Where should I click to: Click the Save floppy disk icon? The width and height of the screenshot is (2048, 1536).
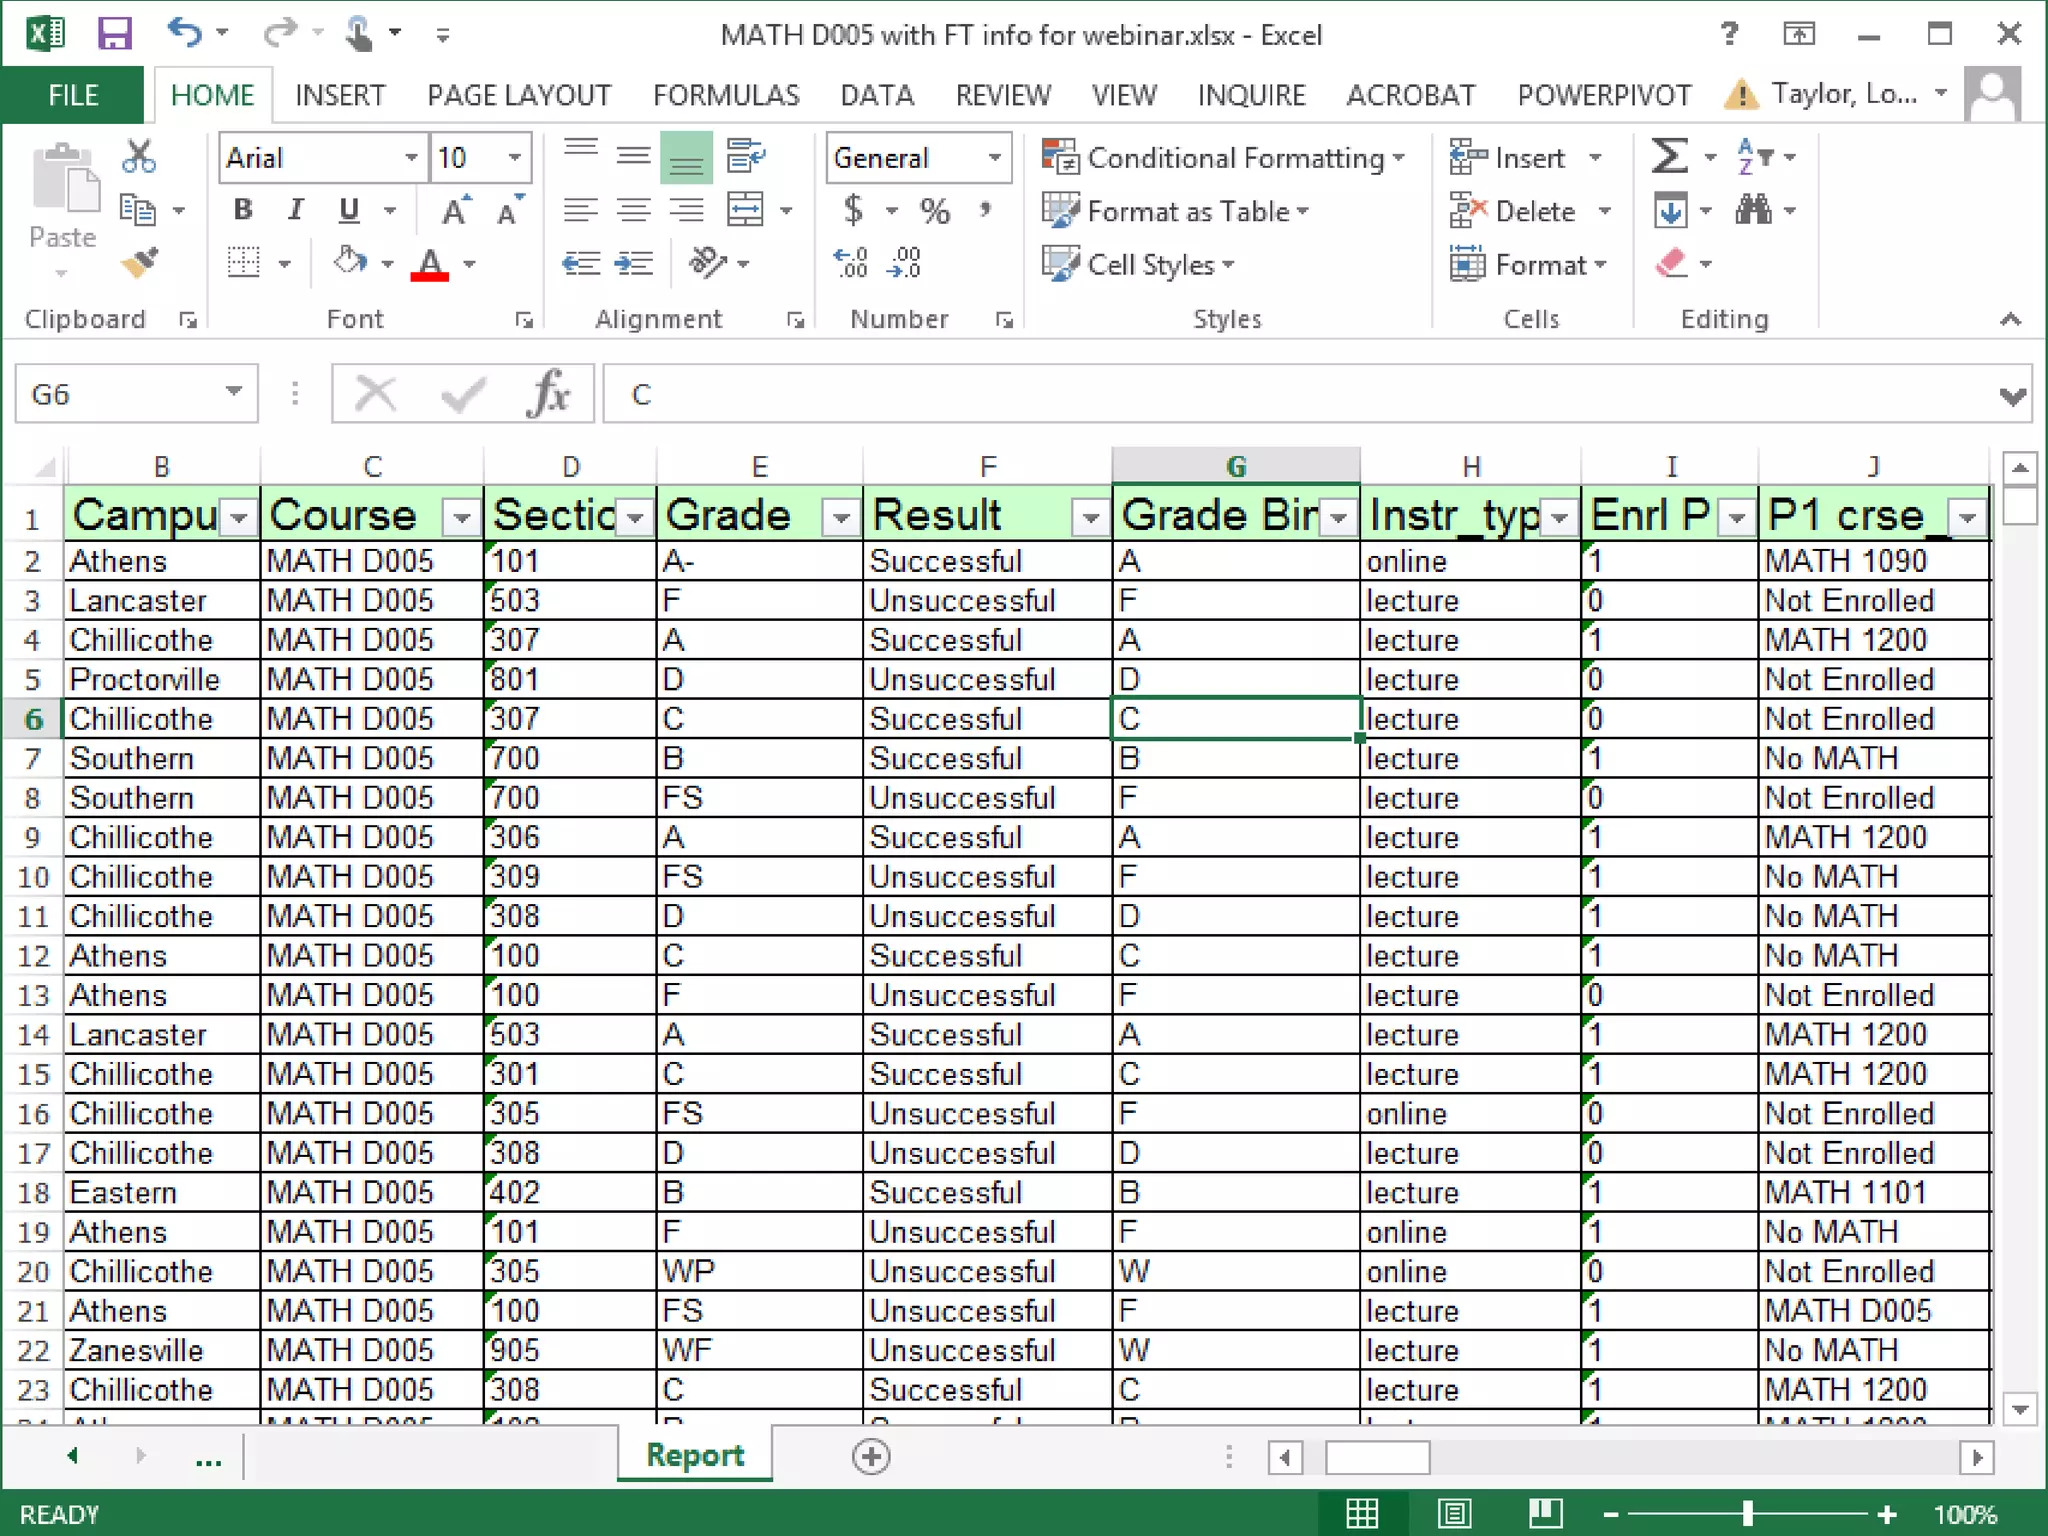(114, 34)
